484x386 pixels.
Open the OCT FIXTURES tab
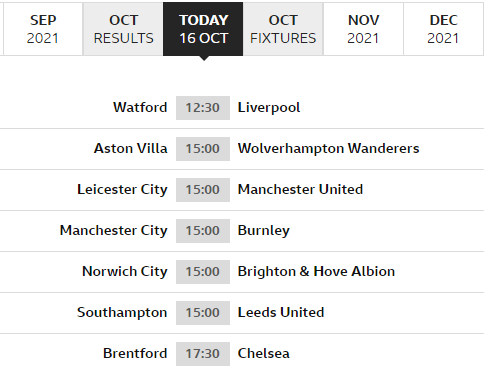[x=283, y=29]
